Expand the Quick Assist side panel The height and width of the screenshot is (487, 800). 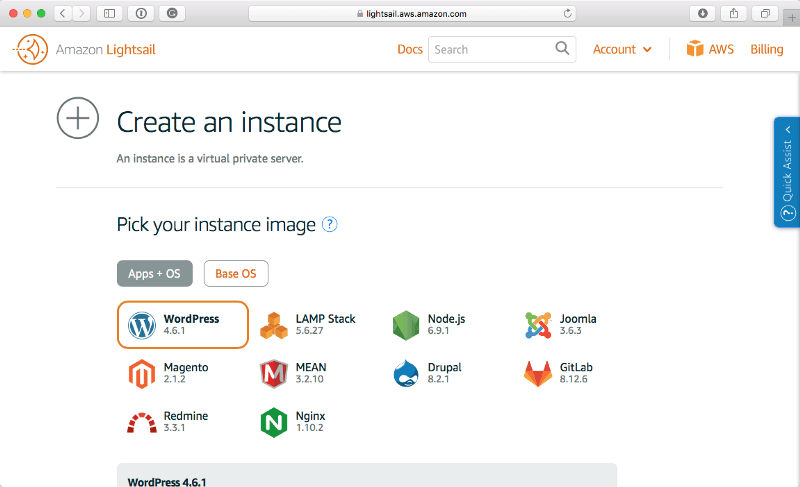tap(786, 172)
